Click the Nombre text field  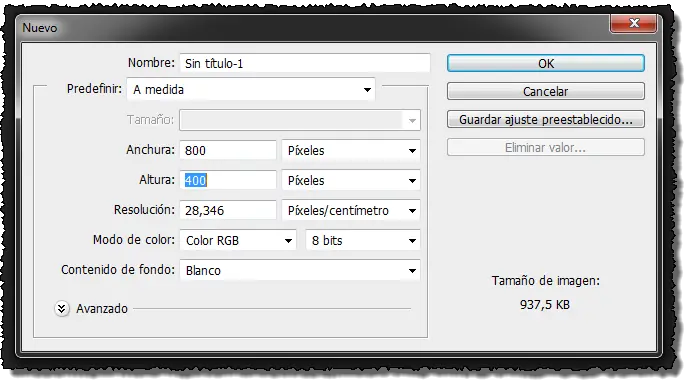(x=305, y=63)
